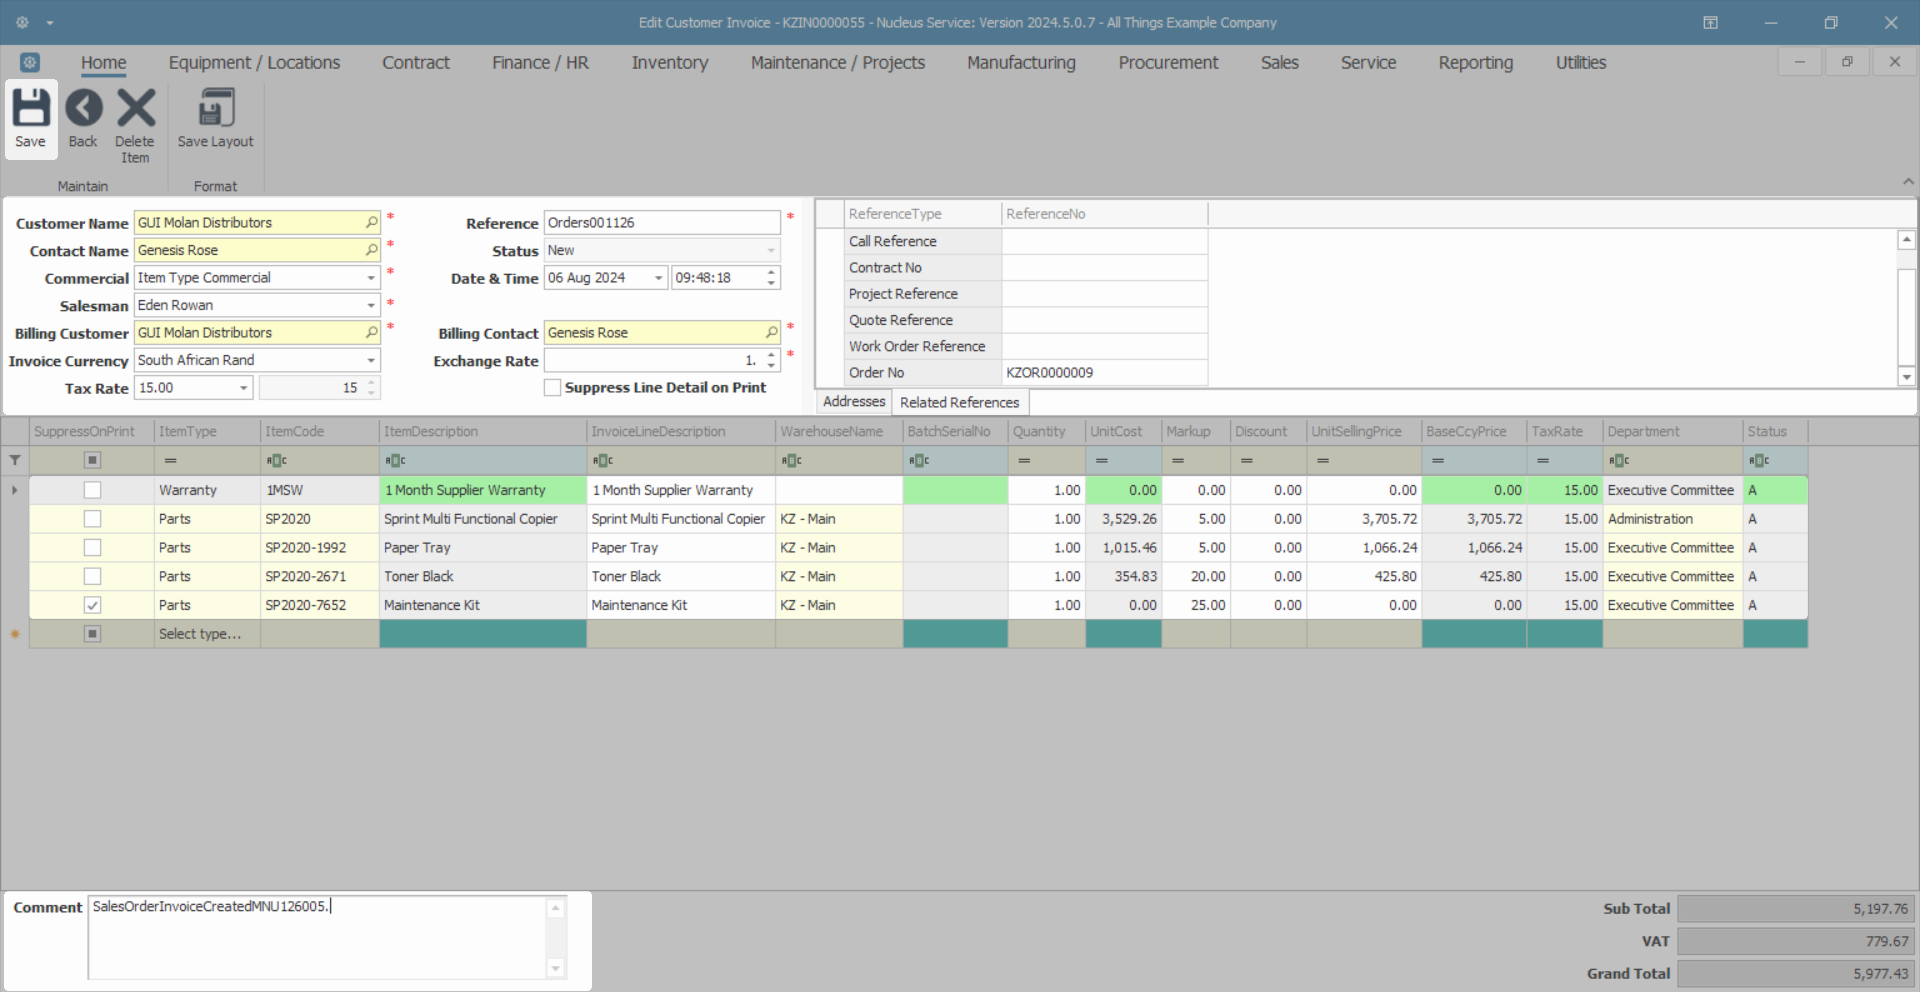
Task: Open the Procurement menu
Action: tap(1167, 63)
